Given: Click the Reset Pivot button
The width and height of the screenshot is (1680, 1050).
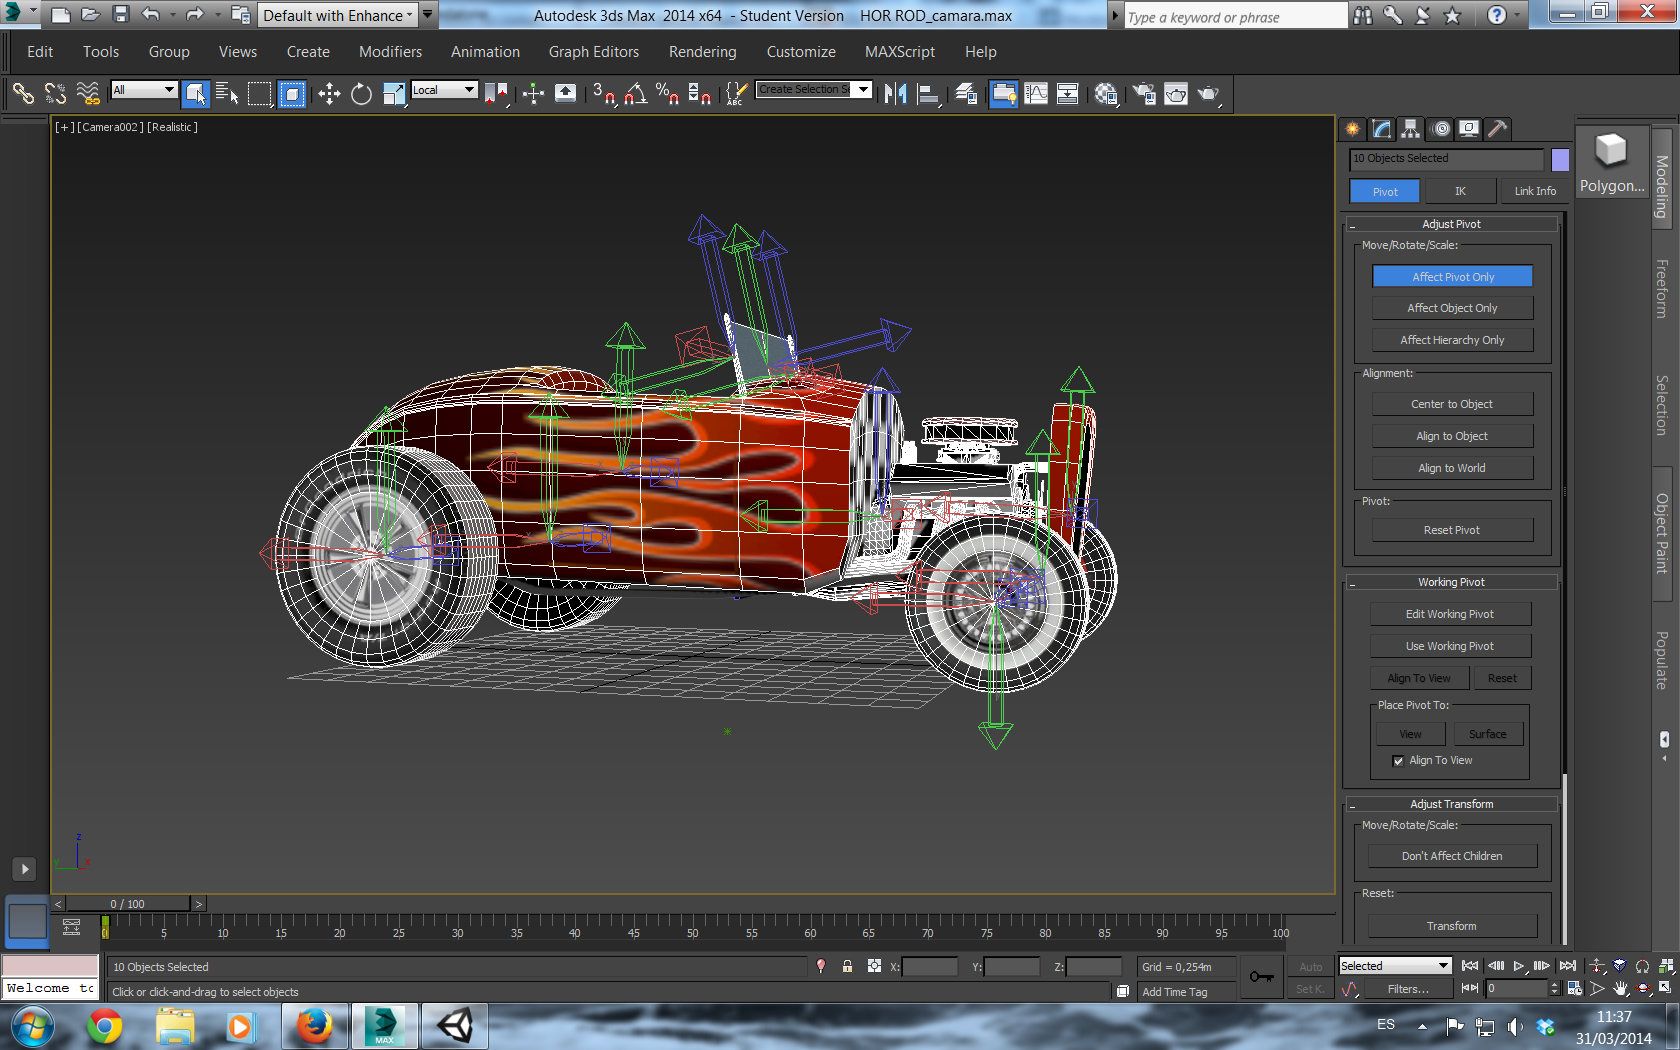Looking at the screenshot, I should tap(1452, 530).
